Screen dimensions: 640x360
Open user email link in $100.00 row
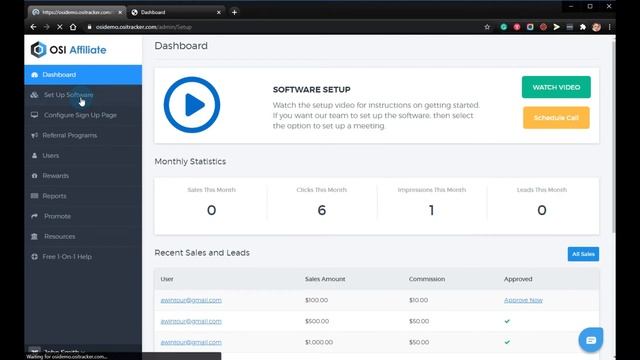[191, 300]
